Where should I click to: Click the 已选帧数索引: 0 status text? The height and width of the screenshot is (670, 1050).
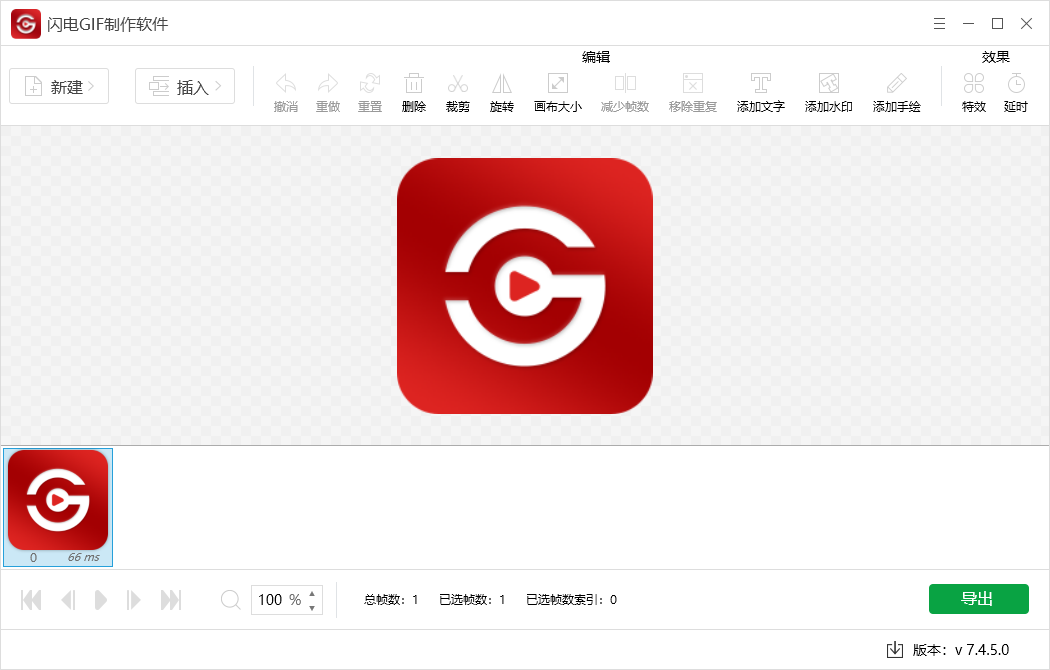[x=571, y=600]
